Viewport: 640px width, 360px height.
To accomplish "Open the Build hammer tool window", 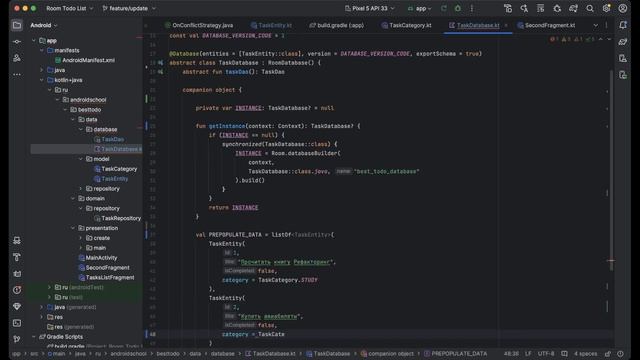I will click(17, 257).
